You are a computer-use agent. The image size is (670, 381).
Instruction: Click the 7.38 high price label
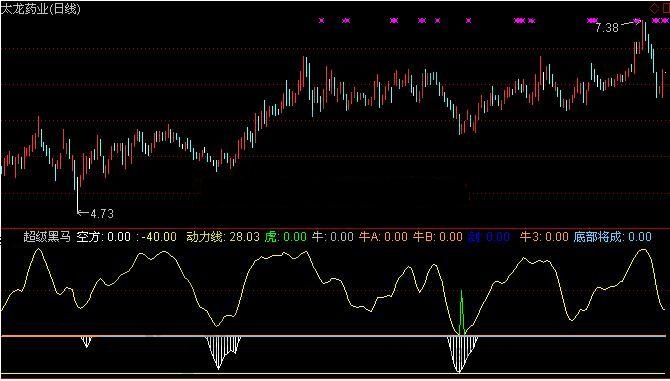pos(607,28)
